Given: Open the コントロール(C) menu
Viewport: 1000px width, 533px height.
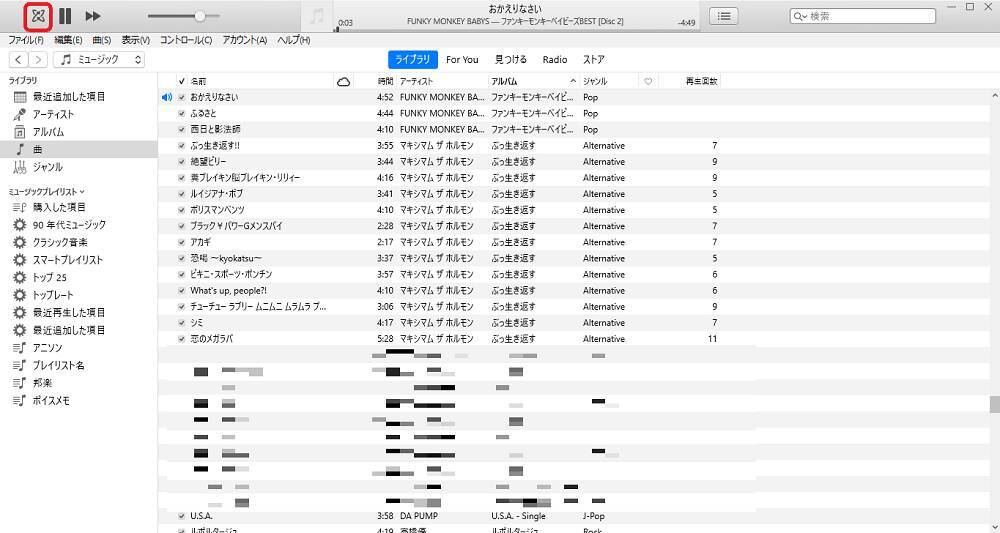Looking at the screenshot, I should [x=186, y=40].
